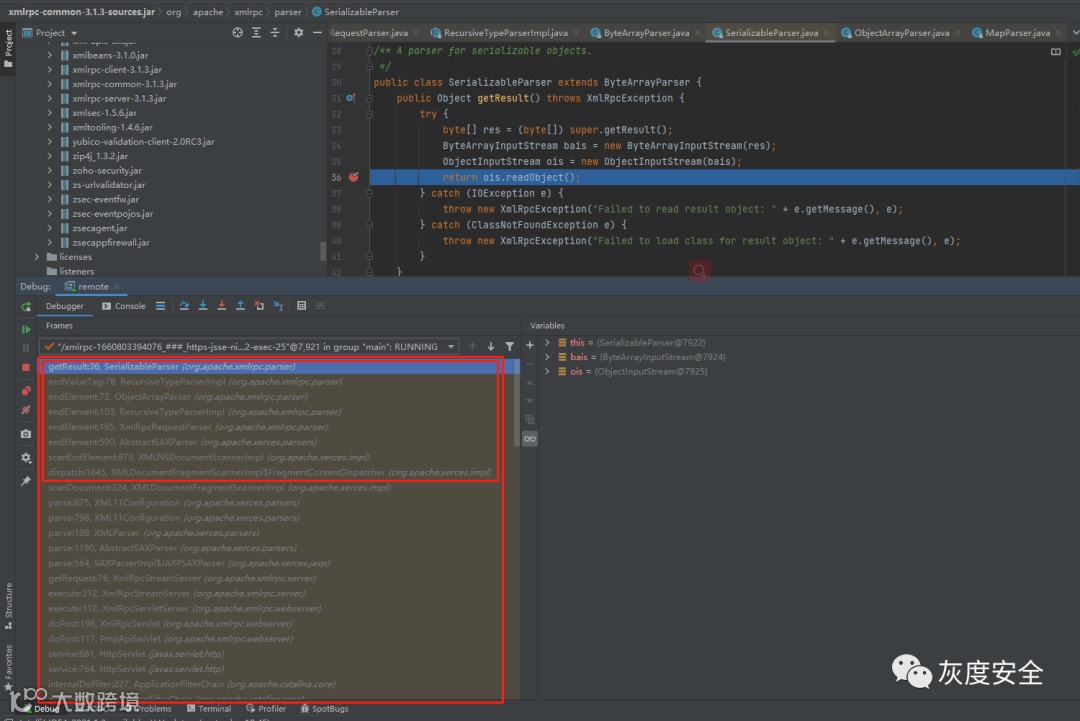Open Project panel options gear

click(298, 32)
